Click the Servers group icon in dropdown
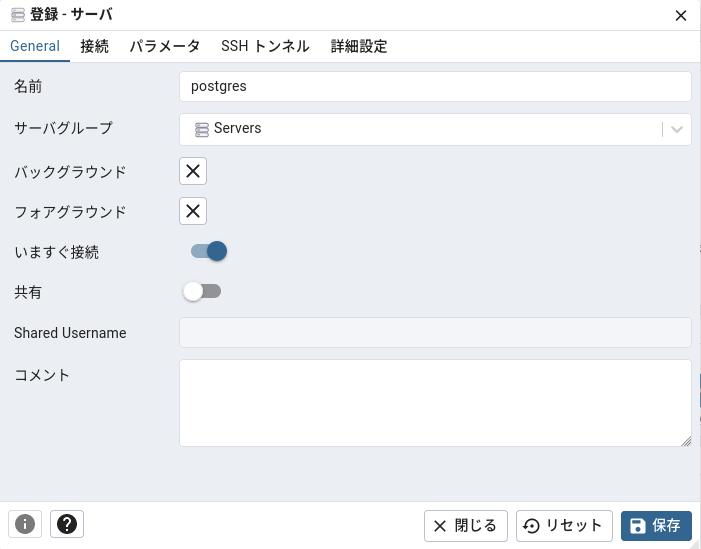 [x=202, y=129]
